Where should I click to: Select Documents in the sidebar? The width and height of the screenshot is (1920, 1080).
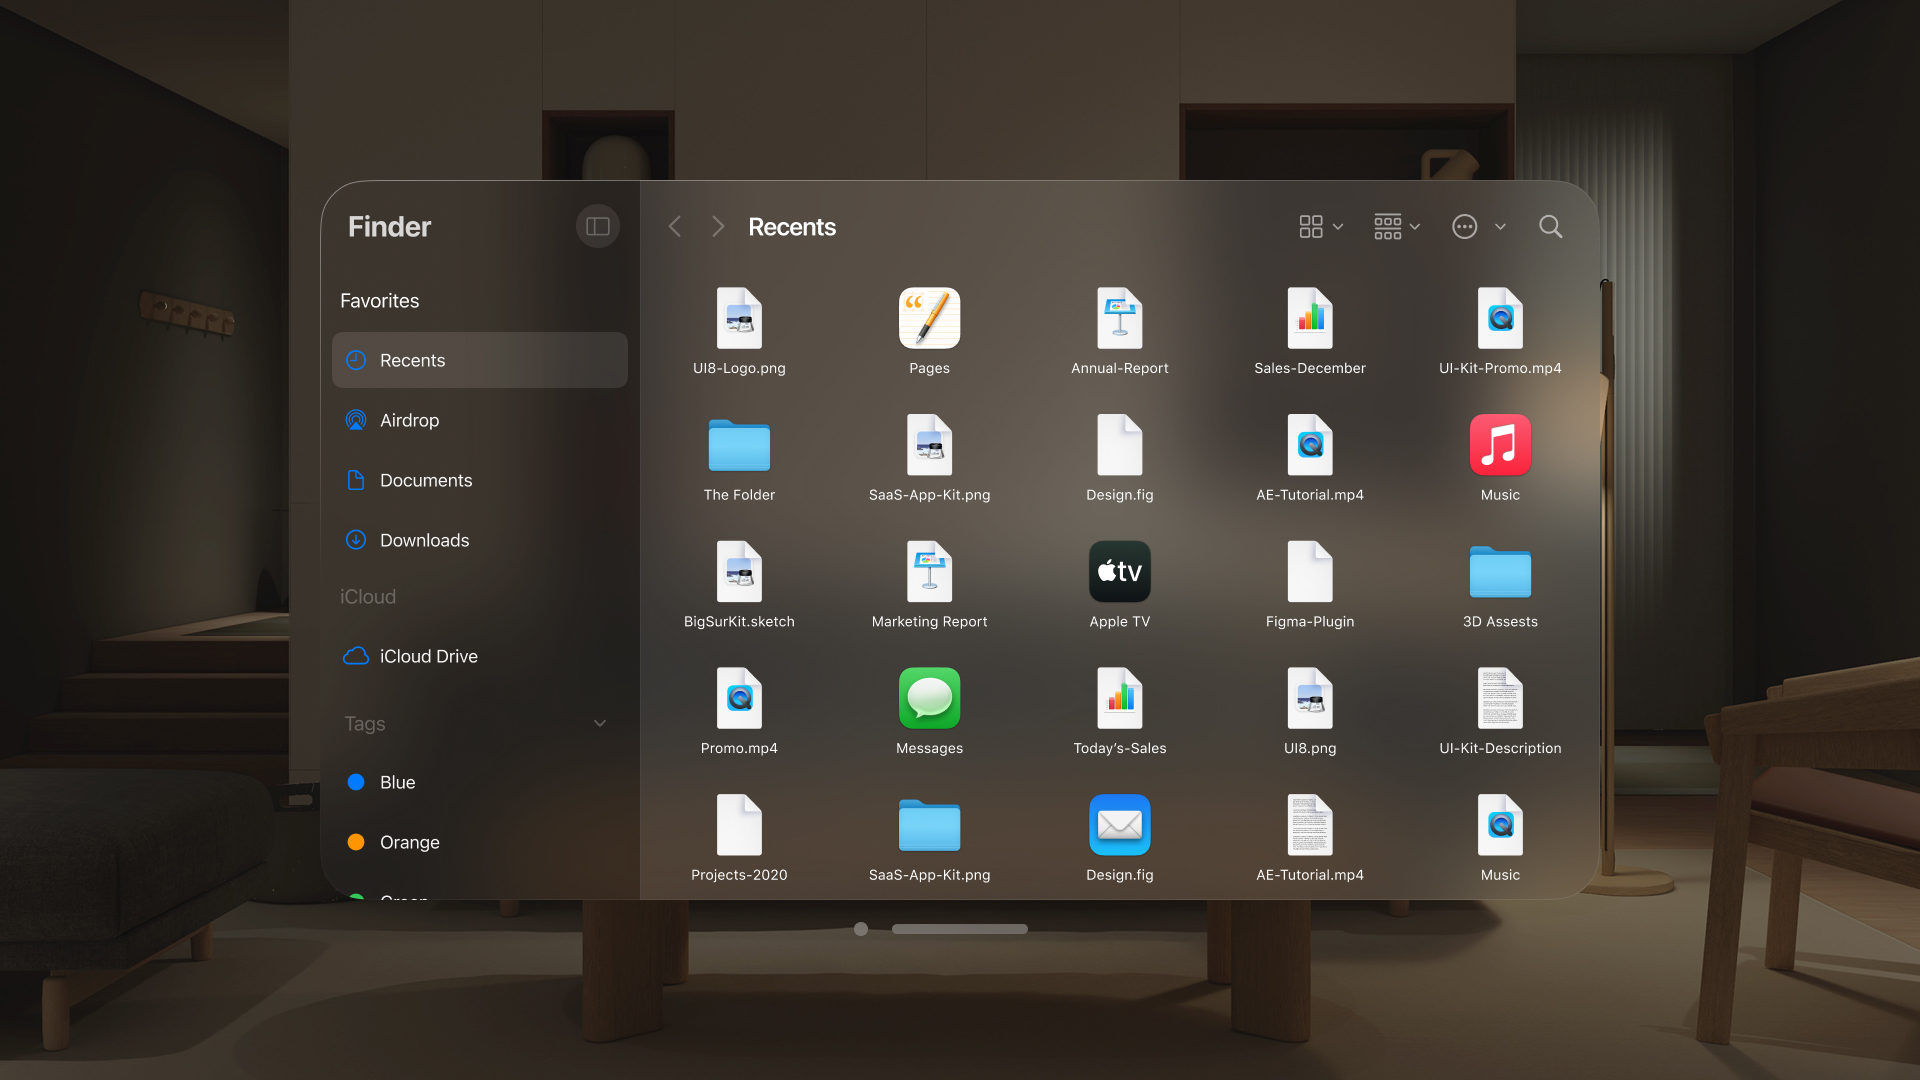click(x=425, y=480)
